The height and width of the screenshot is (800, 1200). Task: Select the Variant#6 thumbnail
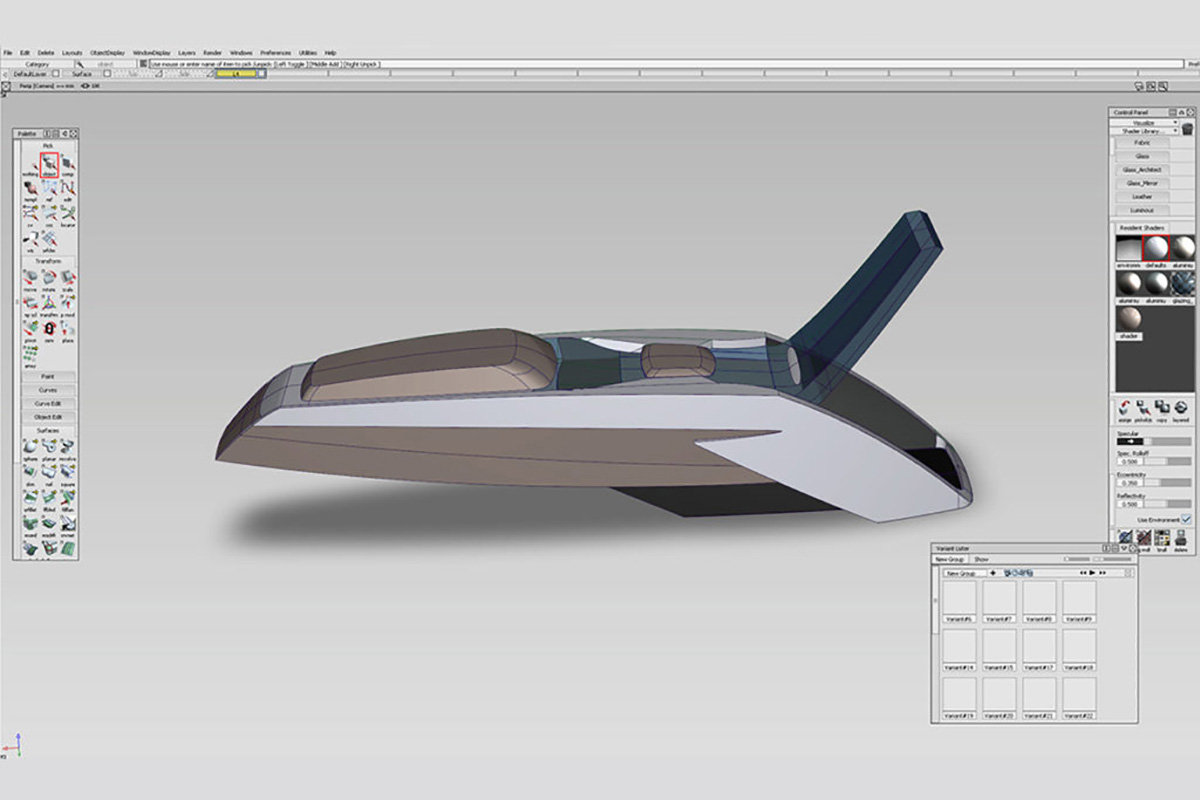coord(960,600)
